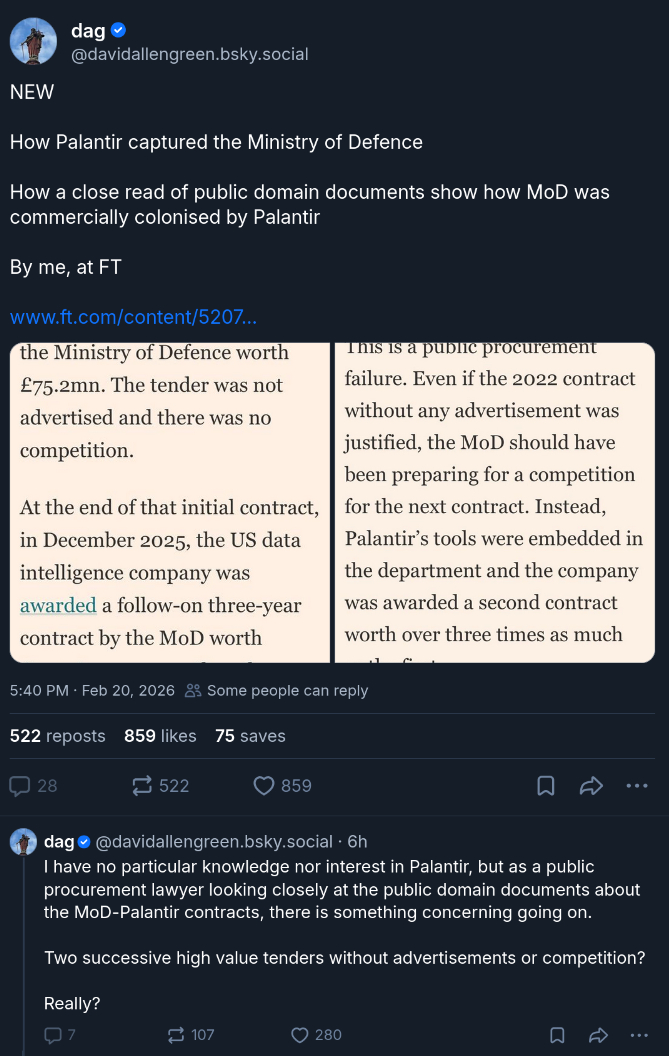This screenshot has width=669, height=1056.
Task: Open the reply post's three-dot menu
Action: (639, 1035)
